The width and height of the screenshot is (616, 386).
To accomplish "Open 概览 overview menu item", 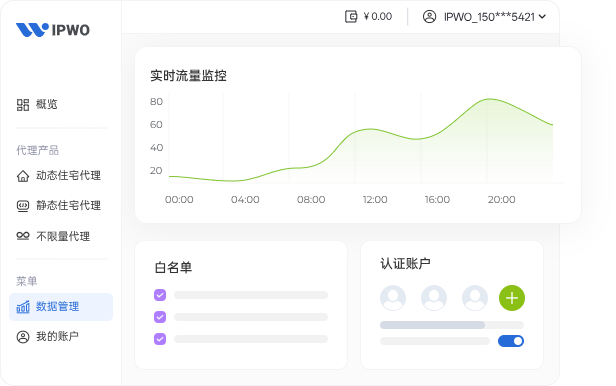I will tap(46, 104).
